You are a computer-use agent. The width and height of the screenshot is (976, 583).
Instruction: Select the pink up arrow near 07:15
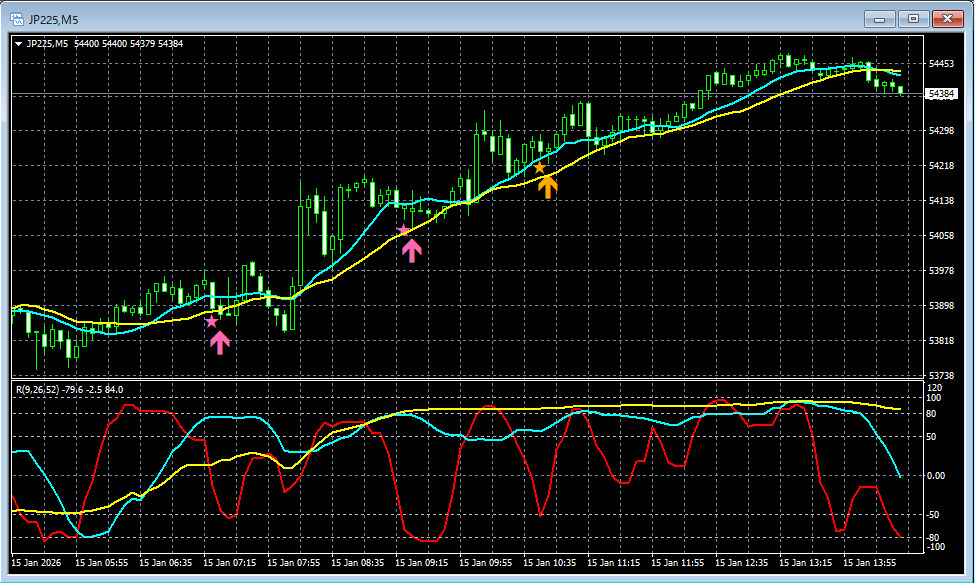coord(220,342)
